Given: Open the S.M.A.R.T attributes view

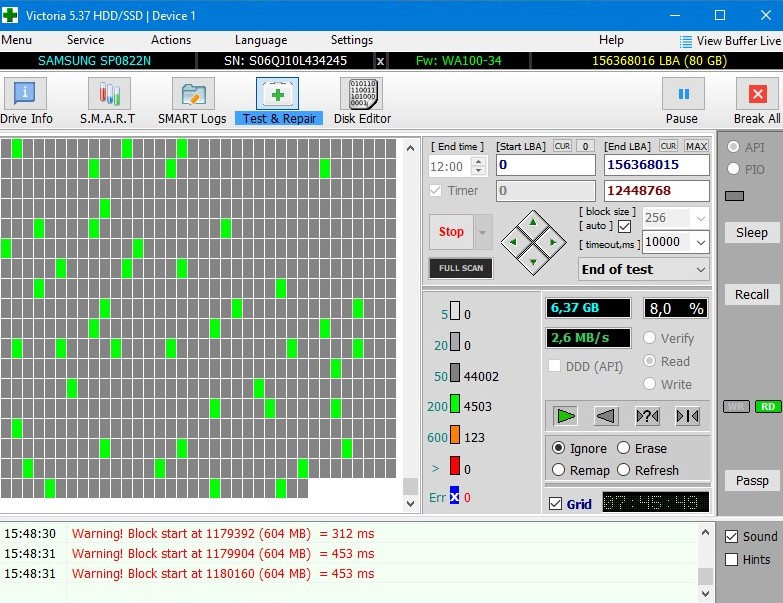Looking at the screenshot, I should pos(107,101).
